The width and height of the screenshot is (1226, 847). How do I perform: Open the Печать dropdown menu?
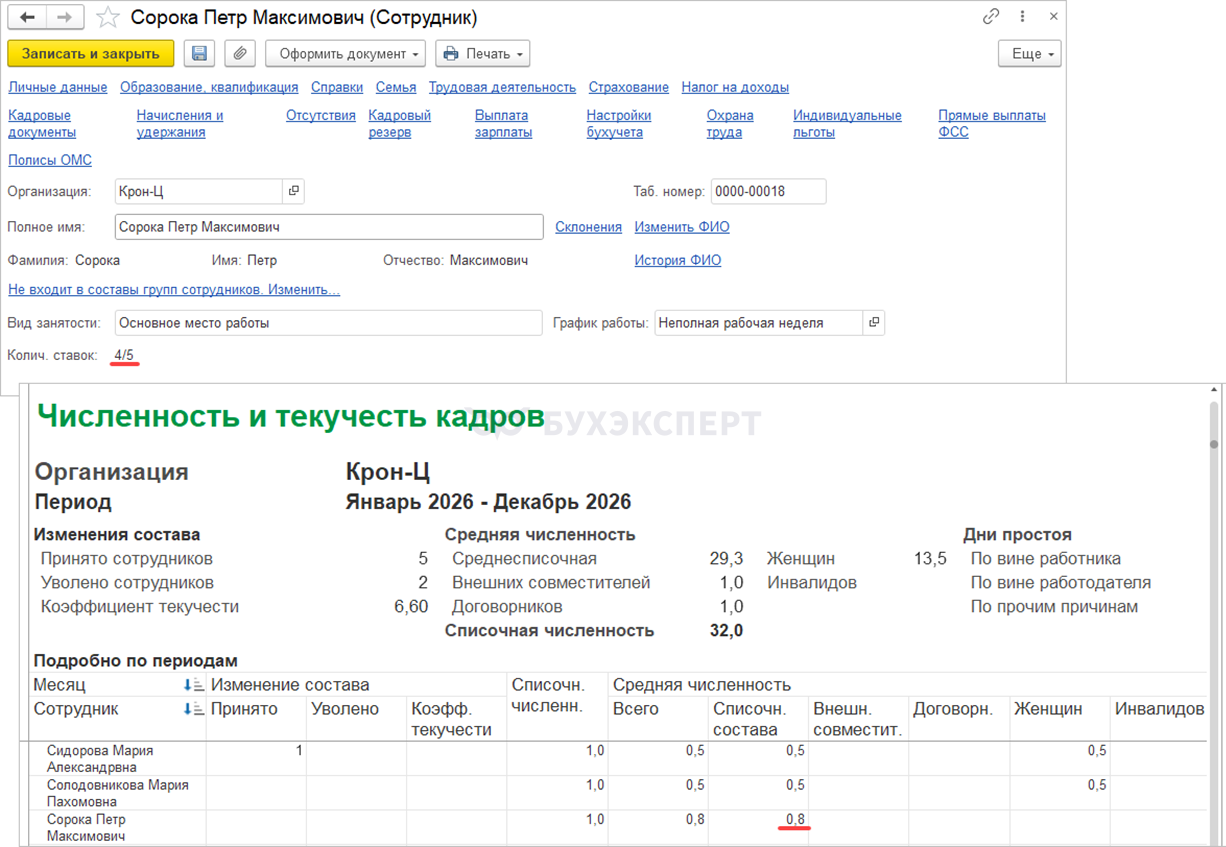(x=482, y=54)
